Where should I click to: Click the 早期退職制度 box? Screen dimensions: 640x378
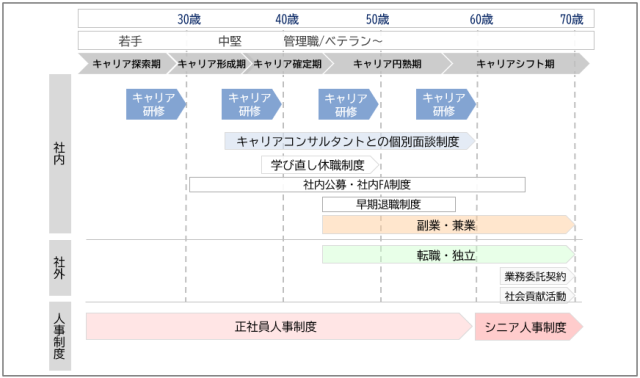389,204
